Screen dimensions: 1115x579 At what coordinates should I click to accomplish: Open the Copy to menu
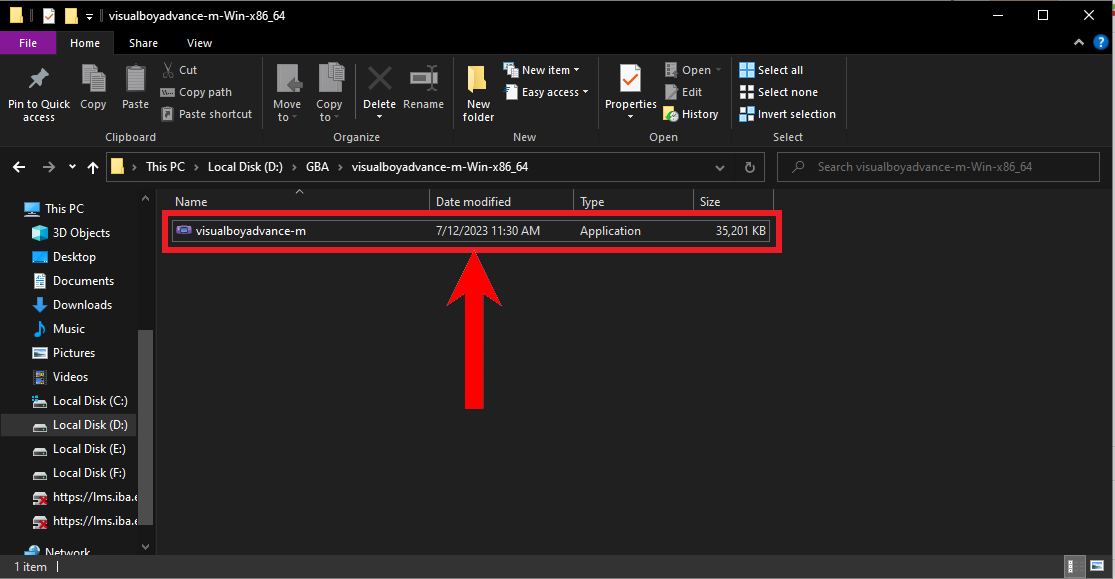[x=329, y=92]
